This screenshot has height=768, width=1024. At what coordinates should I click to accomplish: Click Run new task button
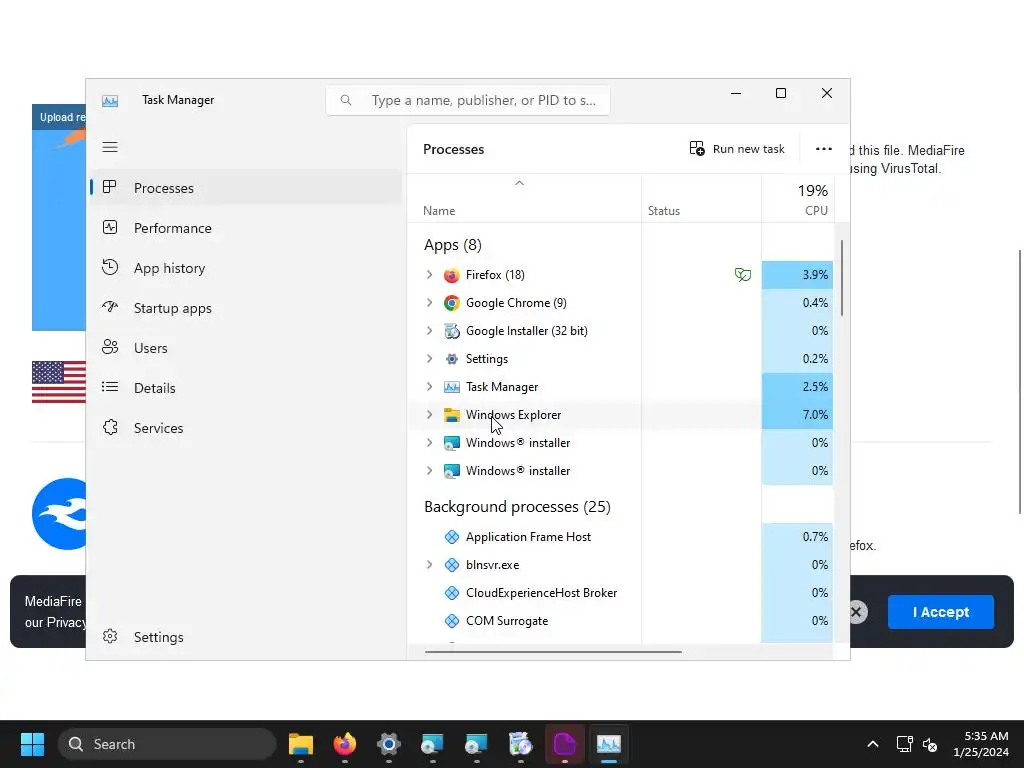click(737, 149)
